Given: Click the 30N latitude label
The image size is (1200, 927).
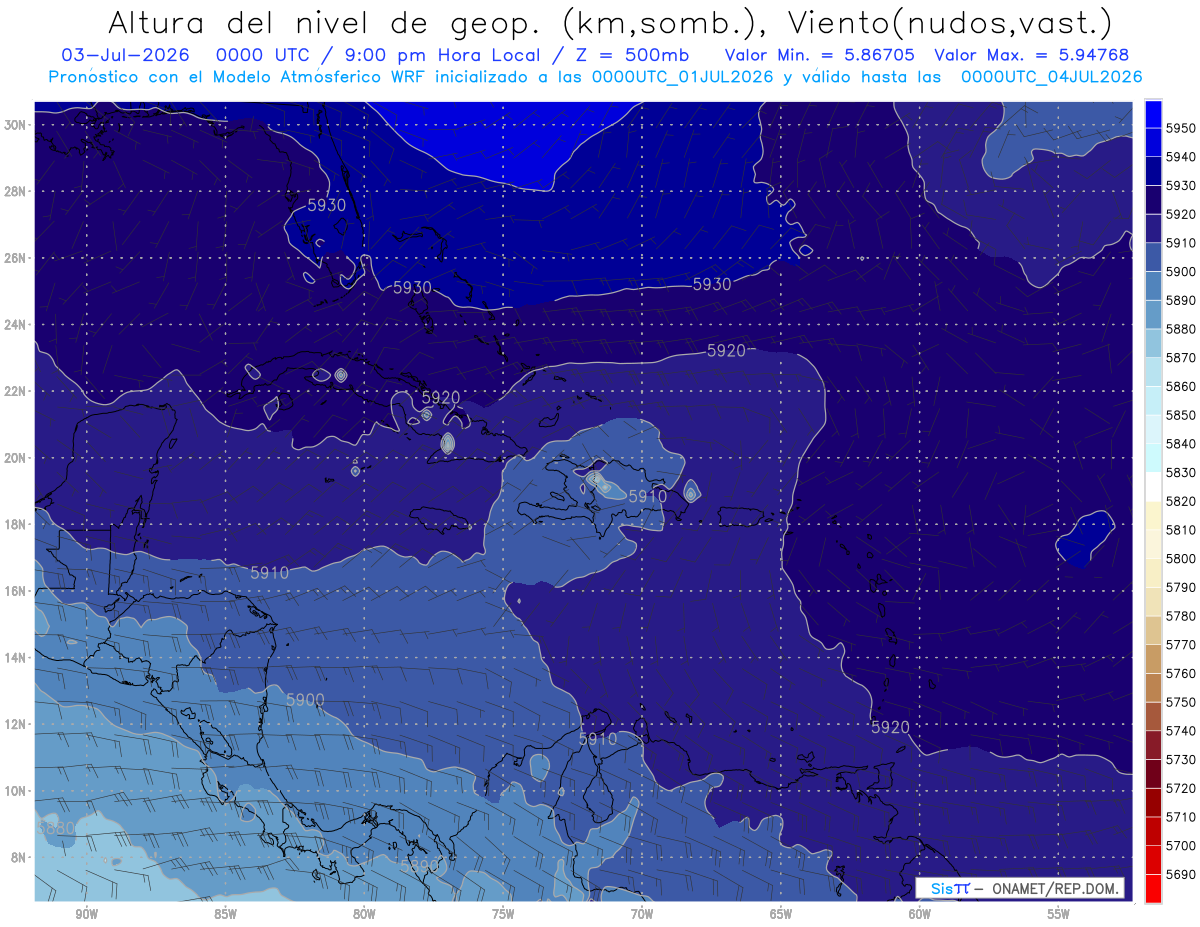Looking at the screenshot, I should click(x=14, y=125).
